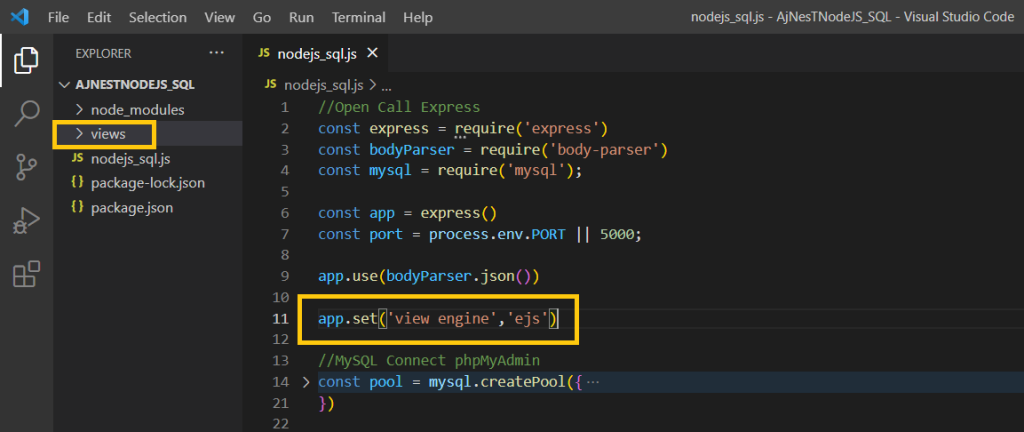Screen dimensions: 1024x432
Task: Open the Explorer activity bar icon
Action: (x=27, y=60)
